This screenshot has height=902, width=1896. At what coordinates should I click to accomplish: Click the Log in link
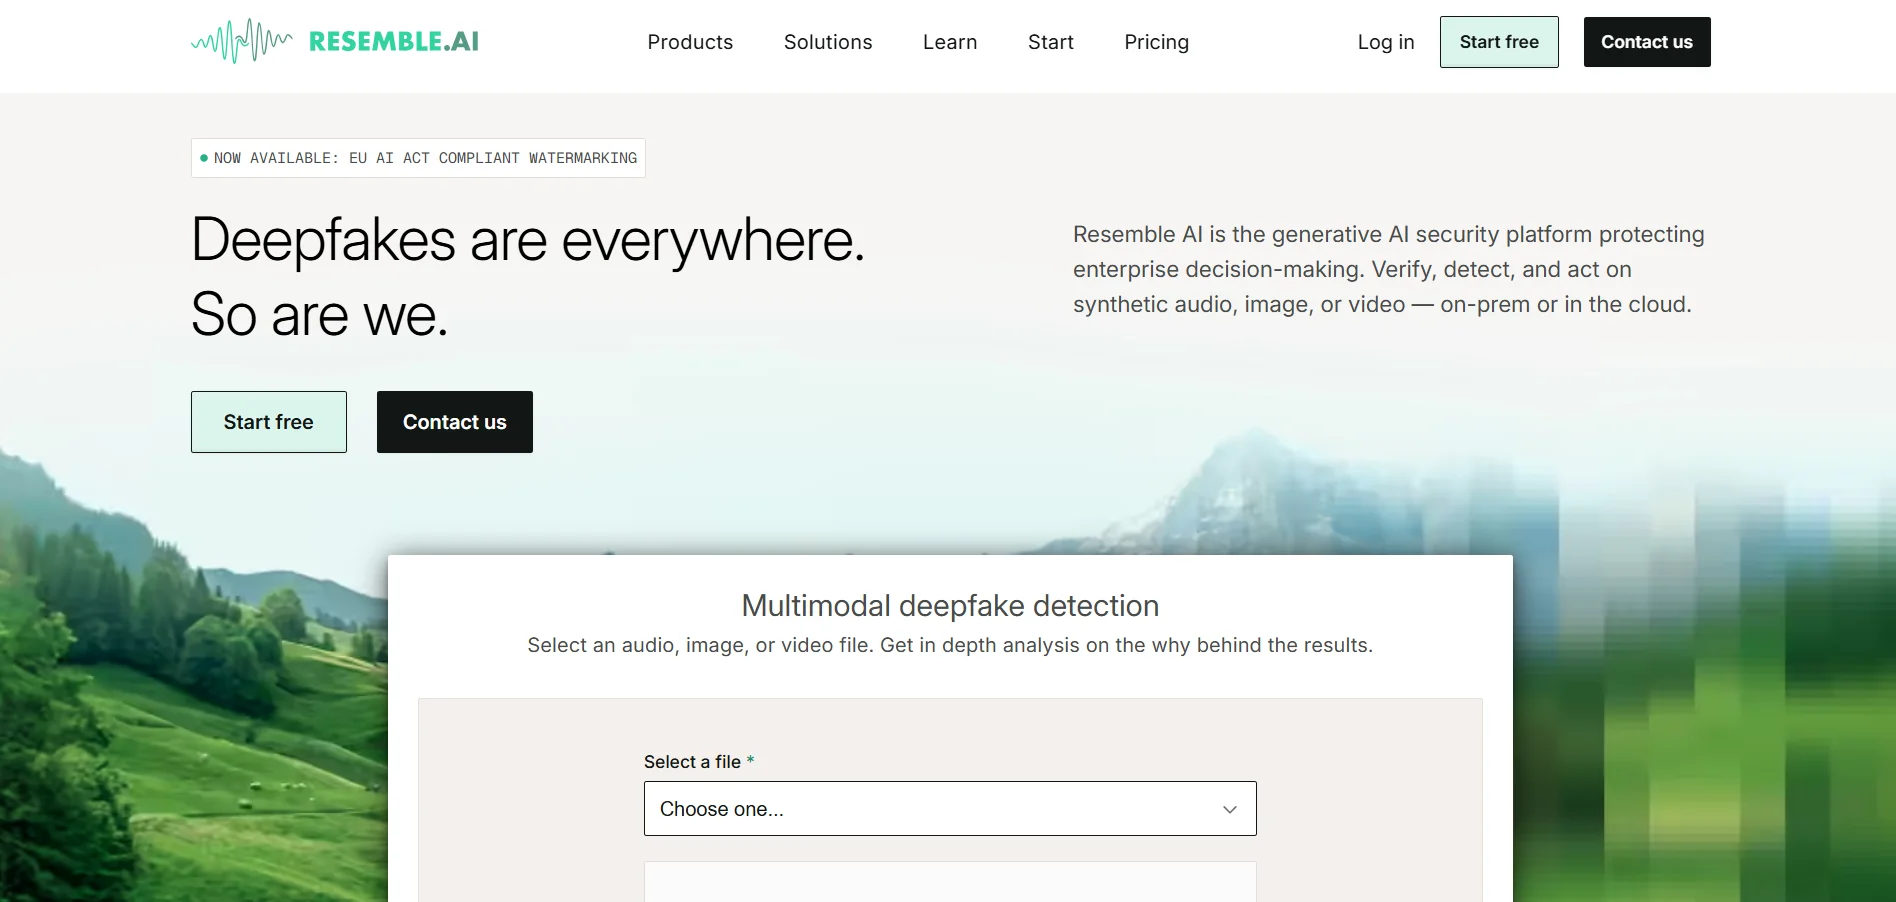[1386, 42]
